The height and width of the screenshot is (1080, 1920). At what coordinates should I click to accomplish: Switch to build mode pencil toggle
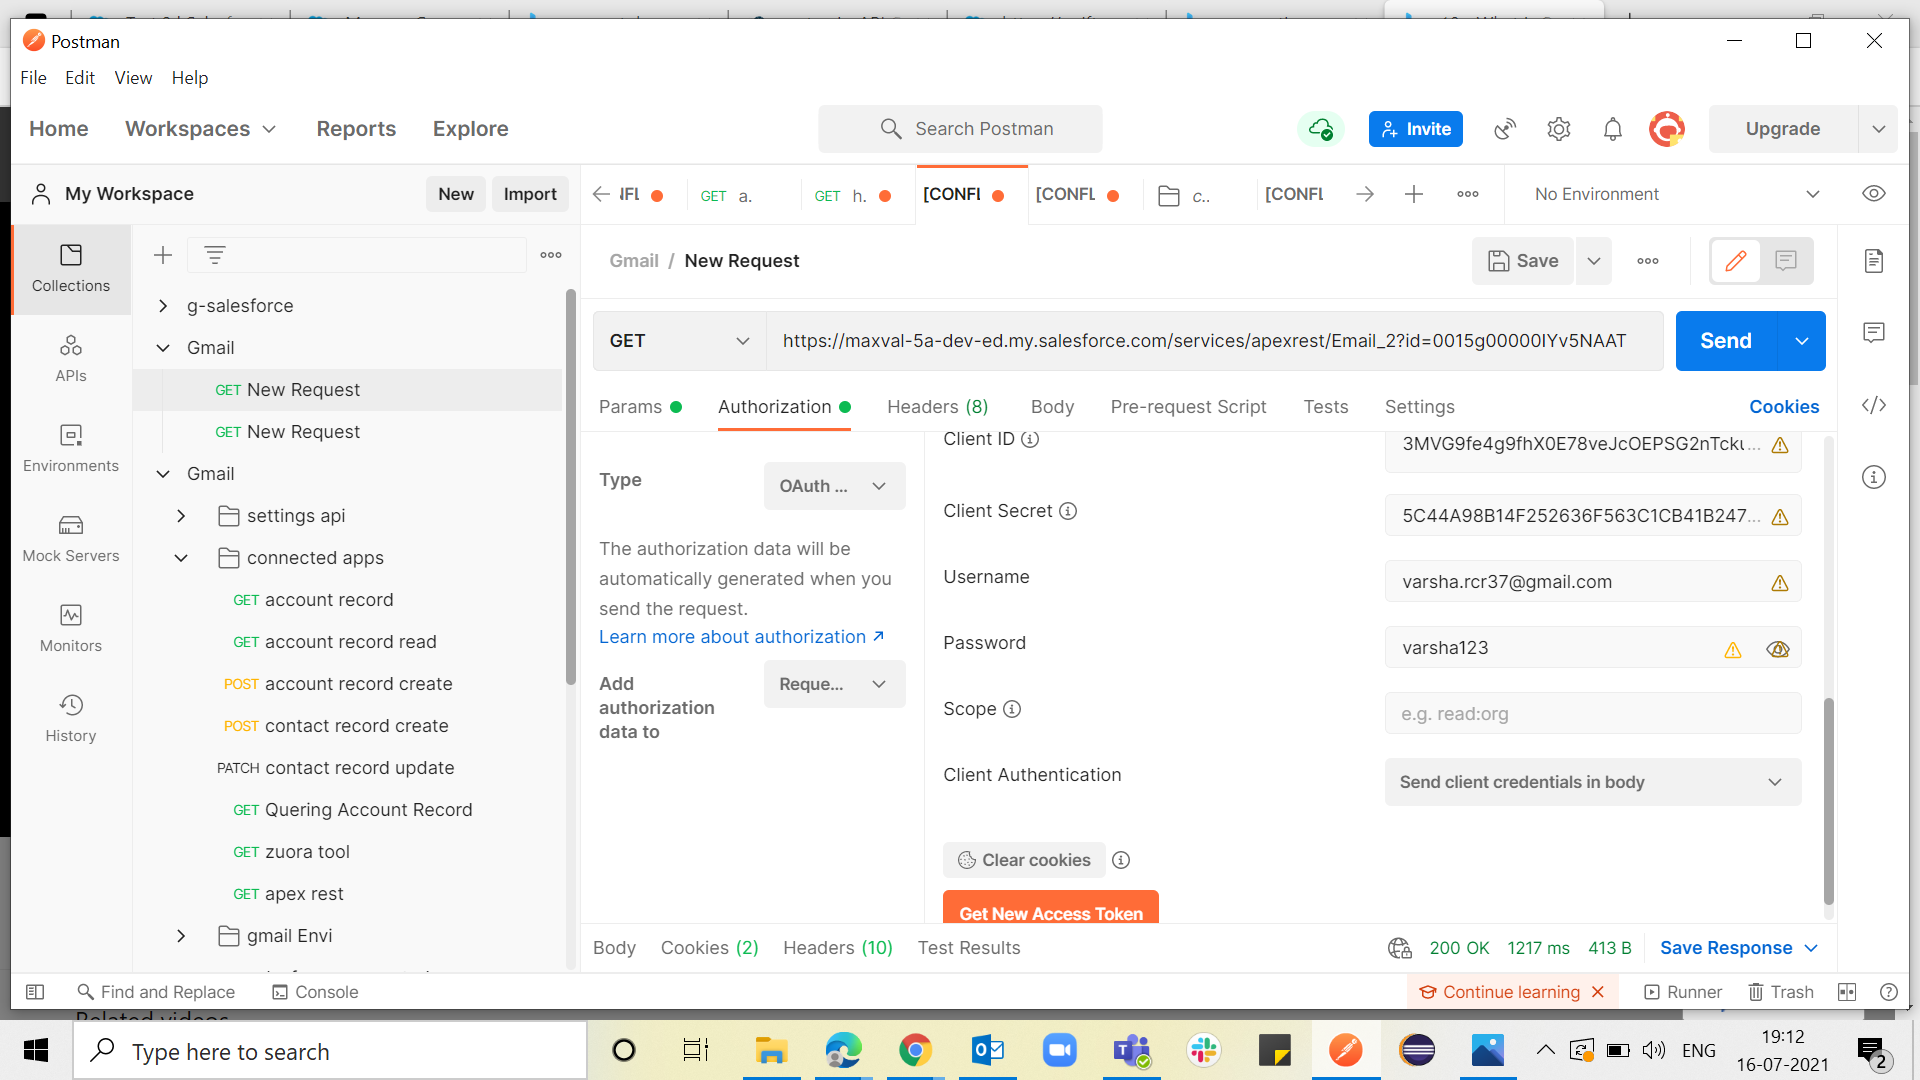[x=1736, y=261]
